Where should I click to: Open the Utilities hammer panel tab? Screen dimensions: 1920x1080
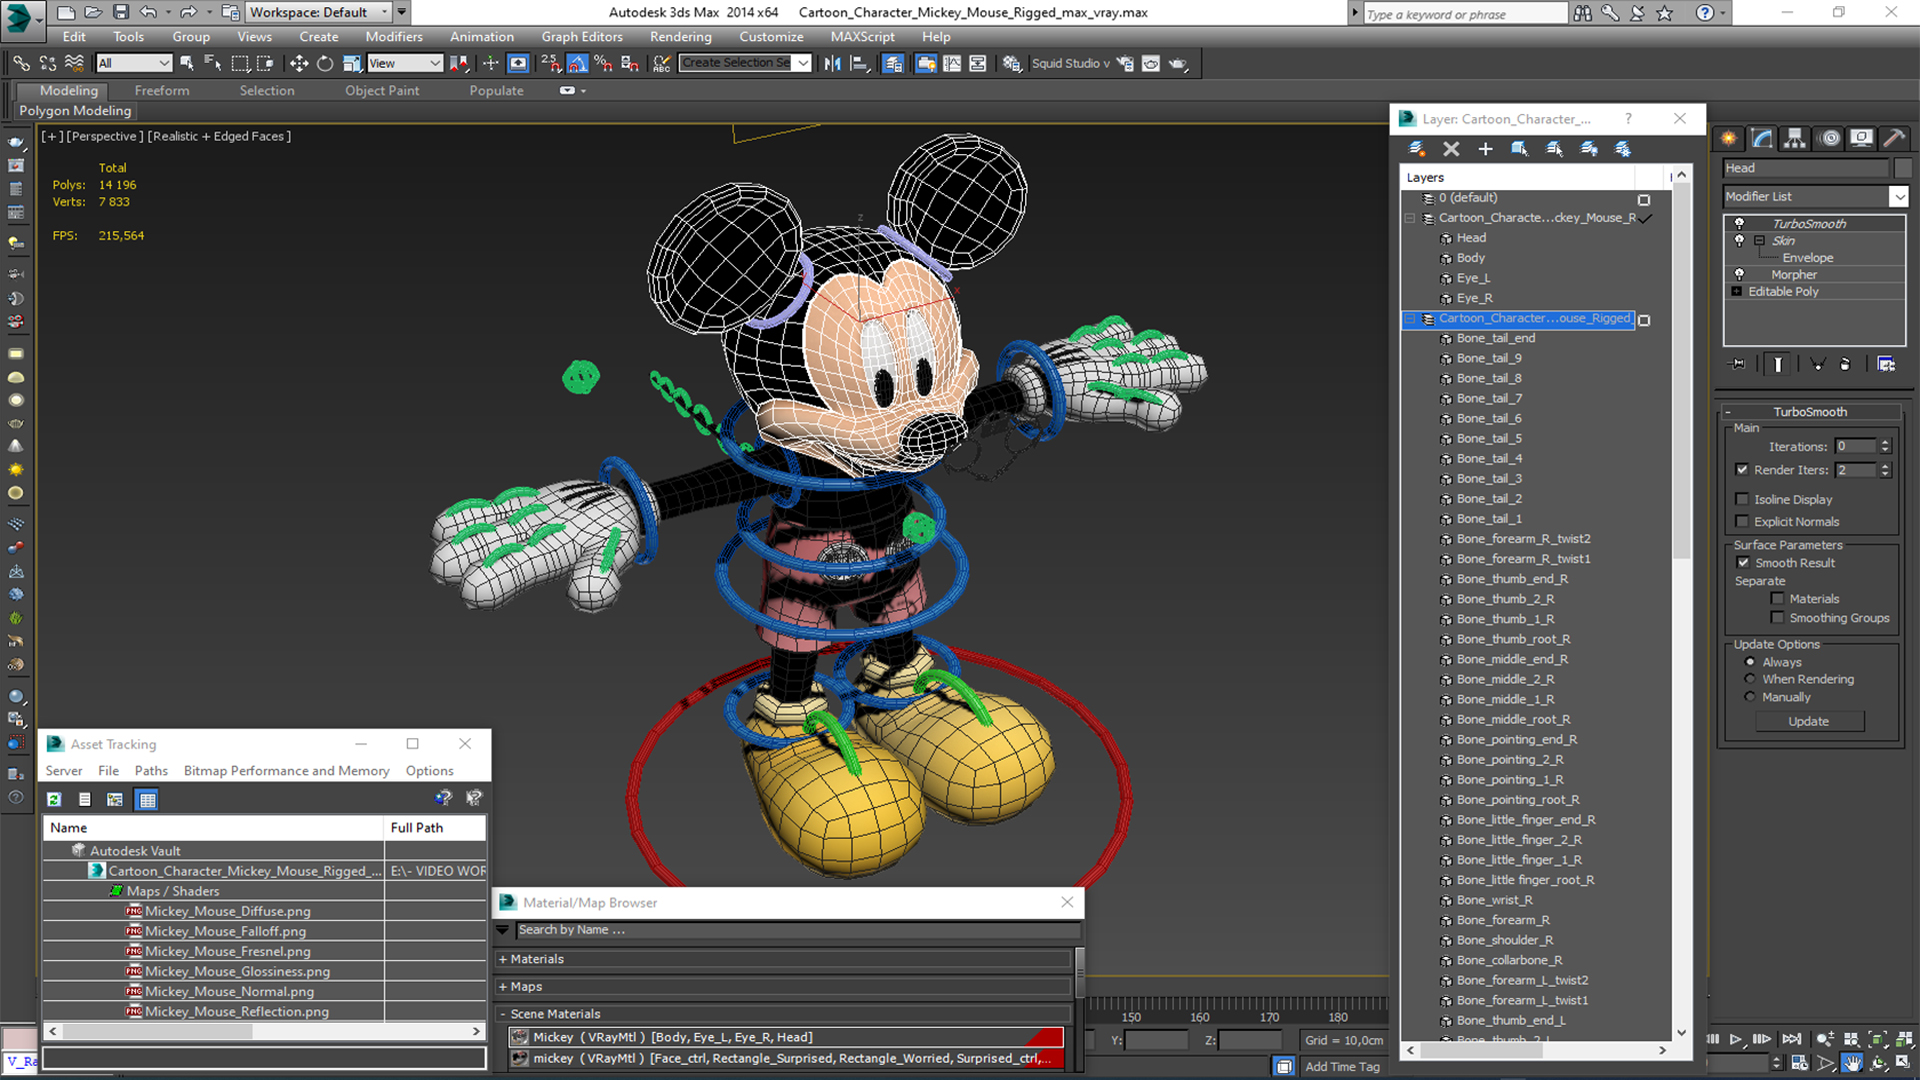[1893, 138]
